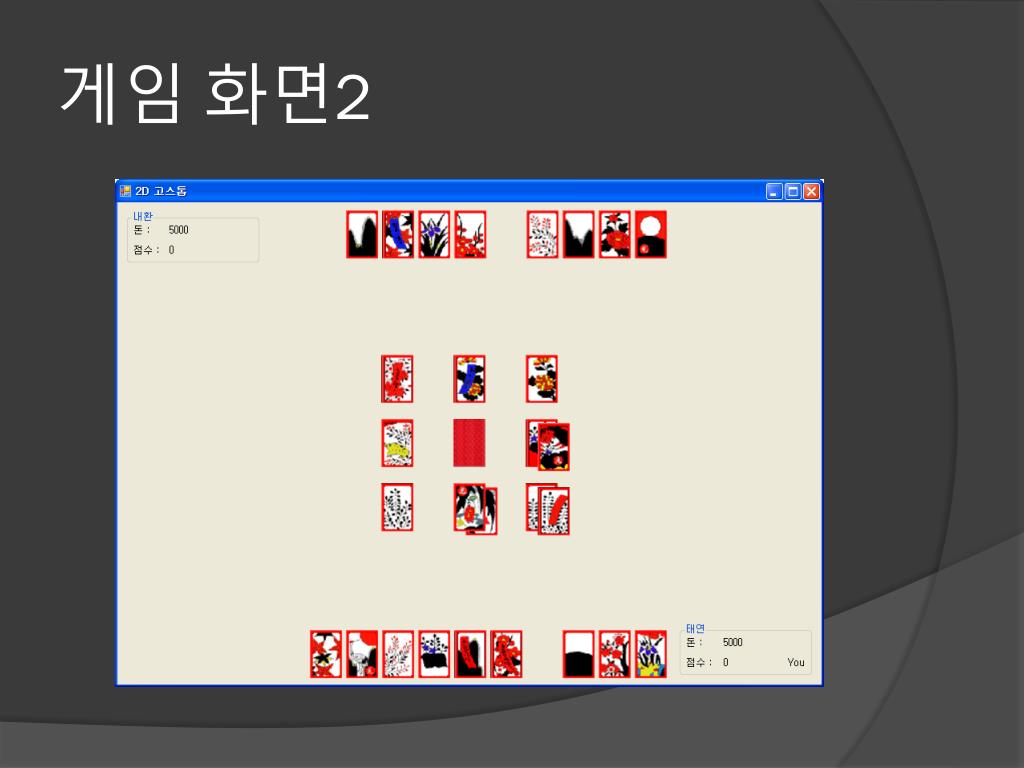1024x768 pixels.
Task: Click the 점수 score value in the 태연 panel
Action: coord(726,662)
